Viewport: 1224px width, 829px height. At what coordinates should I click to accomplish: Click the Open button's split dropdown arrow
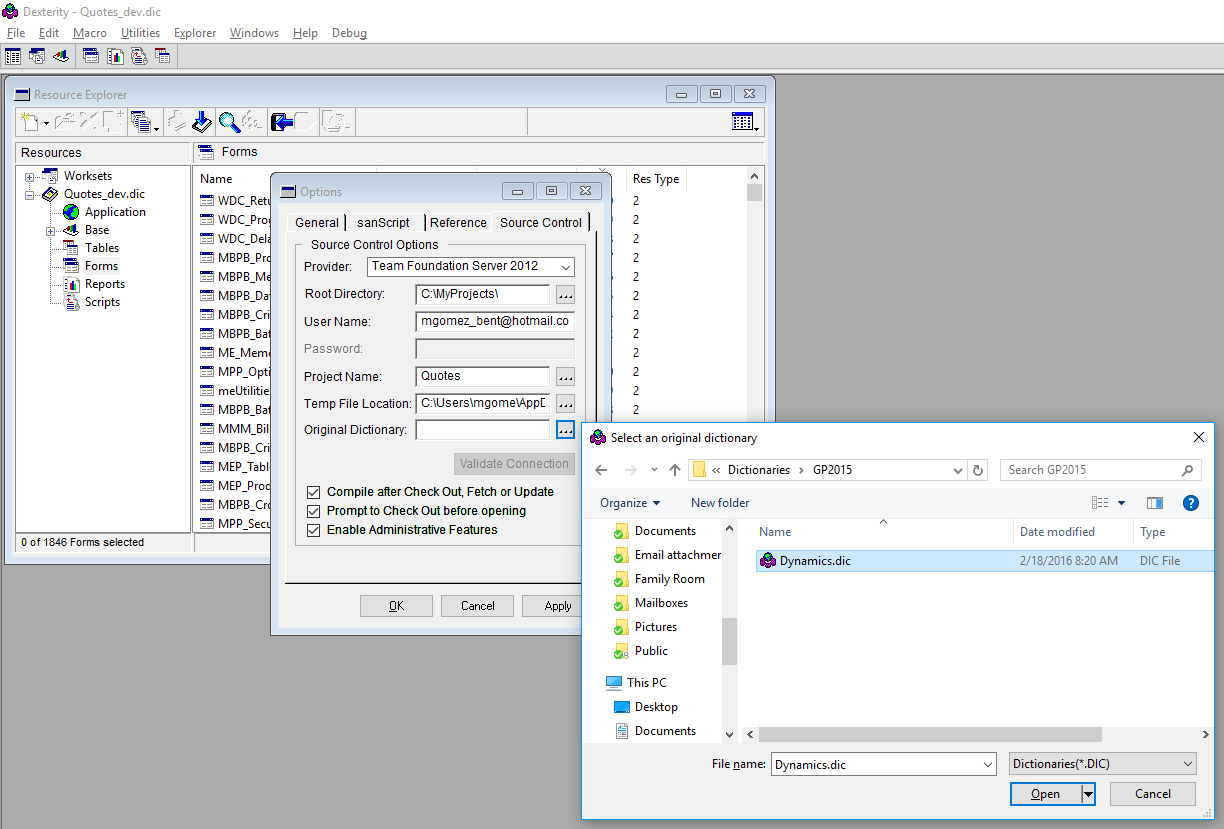[x=1089, y=794]
